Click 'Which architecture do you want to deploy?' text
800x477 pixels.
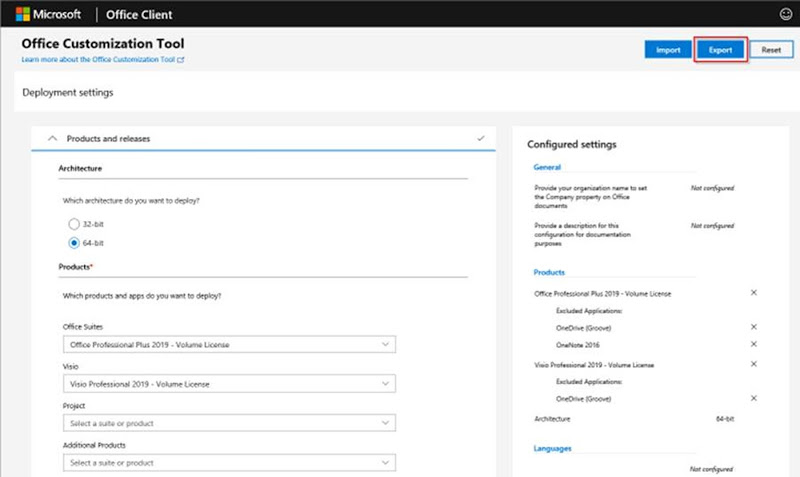coord(131,200)
